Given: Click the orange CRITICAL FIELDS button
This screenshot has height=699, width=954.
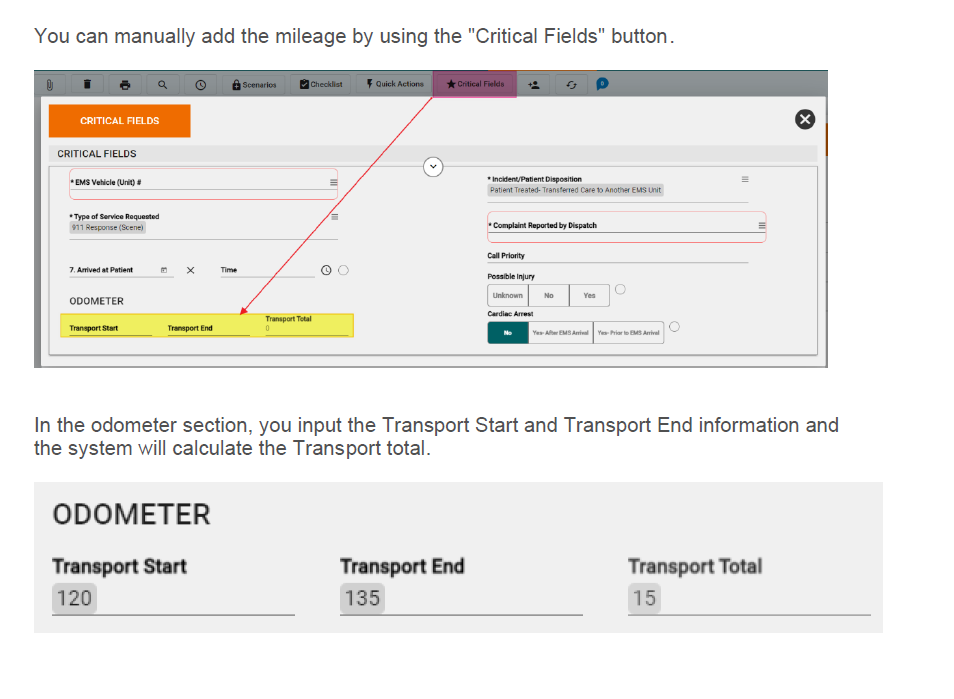Looking at the screenshot, I should [x=119, y=121].
